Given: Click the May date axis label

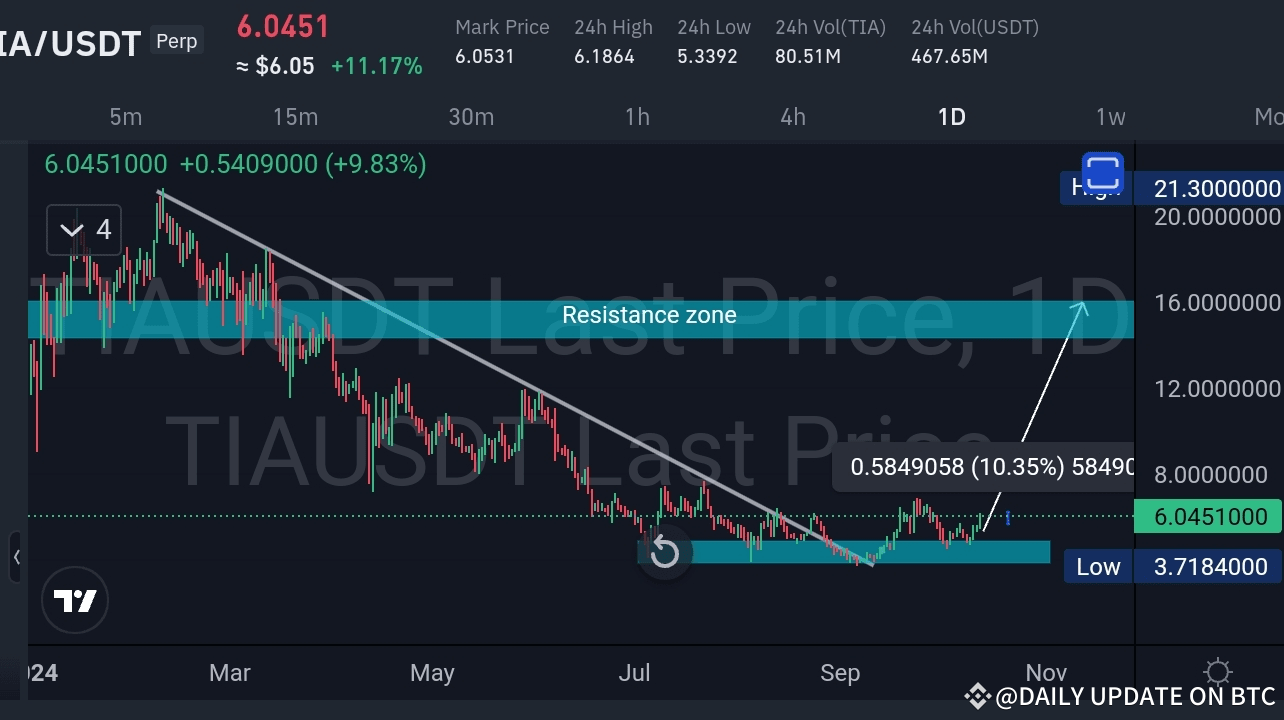Looking at the screenshot, I should 432,673.
